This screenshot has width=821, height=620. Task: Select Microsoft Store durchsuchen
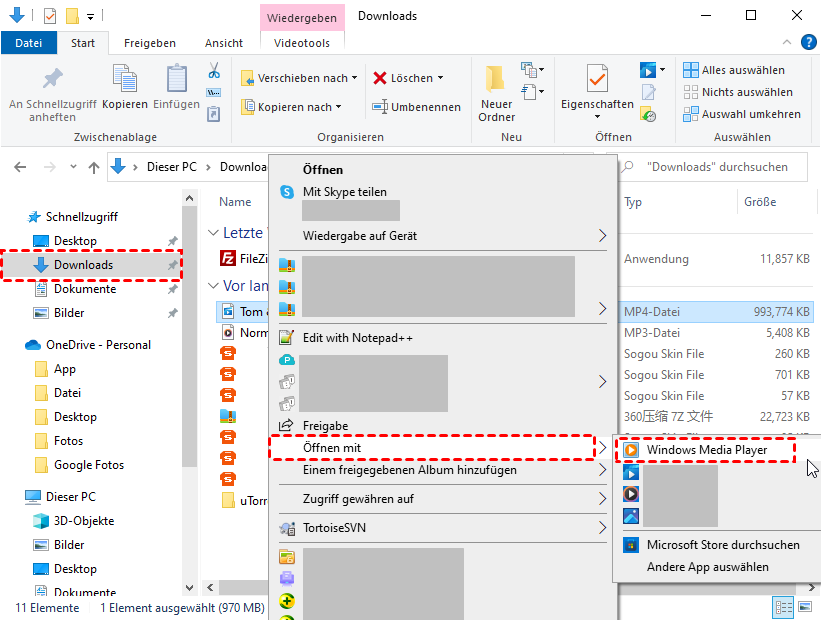tap(723, 545)
